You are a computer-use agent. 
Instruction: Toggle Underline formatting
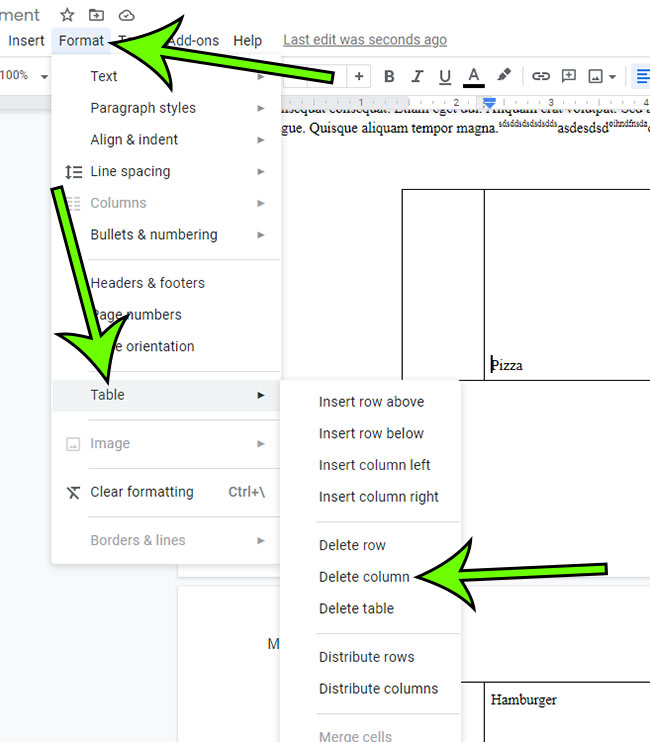445,77
